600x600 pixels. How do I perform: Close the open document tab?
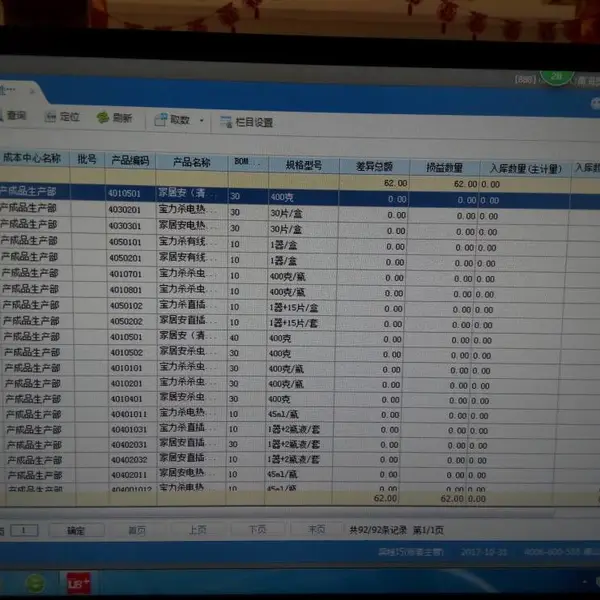33,91
